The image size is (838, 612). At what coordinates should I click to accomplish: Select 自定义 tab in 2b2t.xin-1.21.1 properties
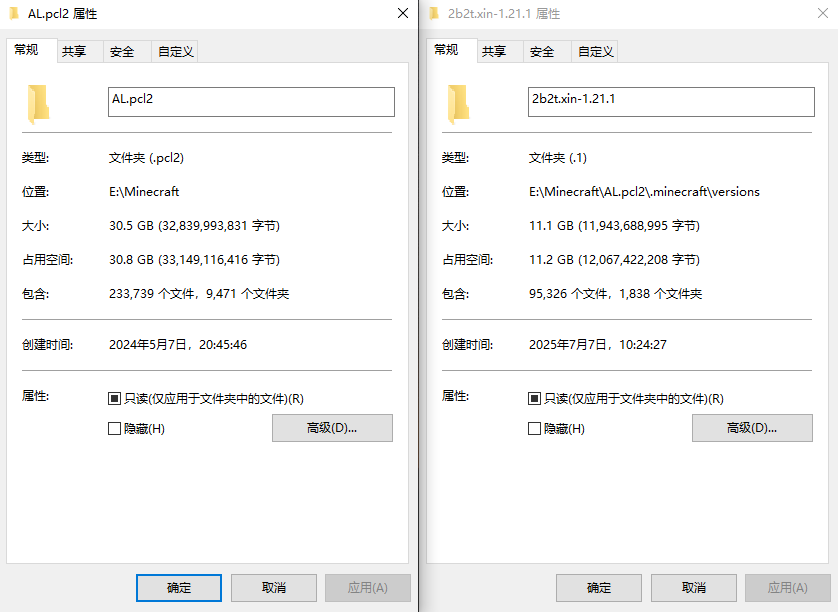click(x=595, y=52)
